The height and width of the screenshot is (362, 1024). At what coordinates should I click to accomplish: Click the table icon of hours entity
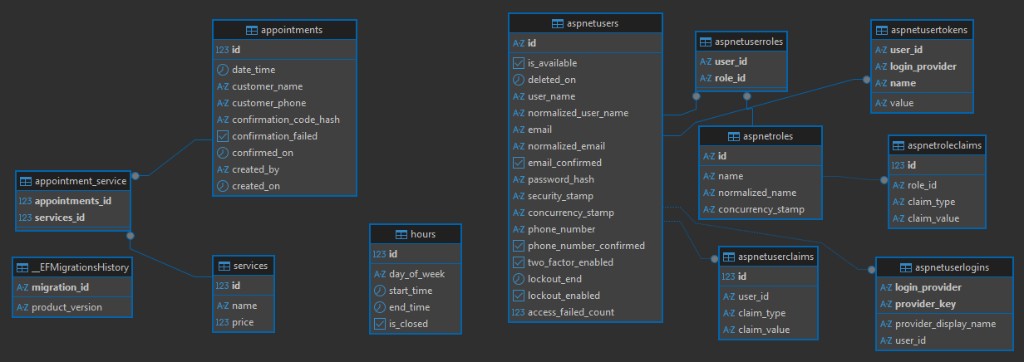[401, 235]
